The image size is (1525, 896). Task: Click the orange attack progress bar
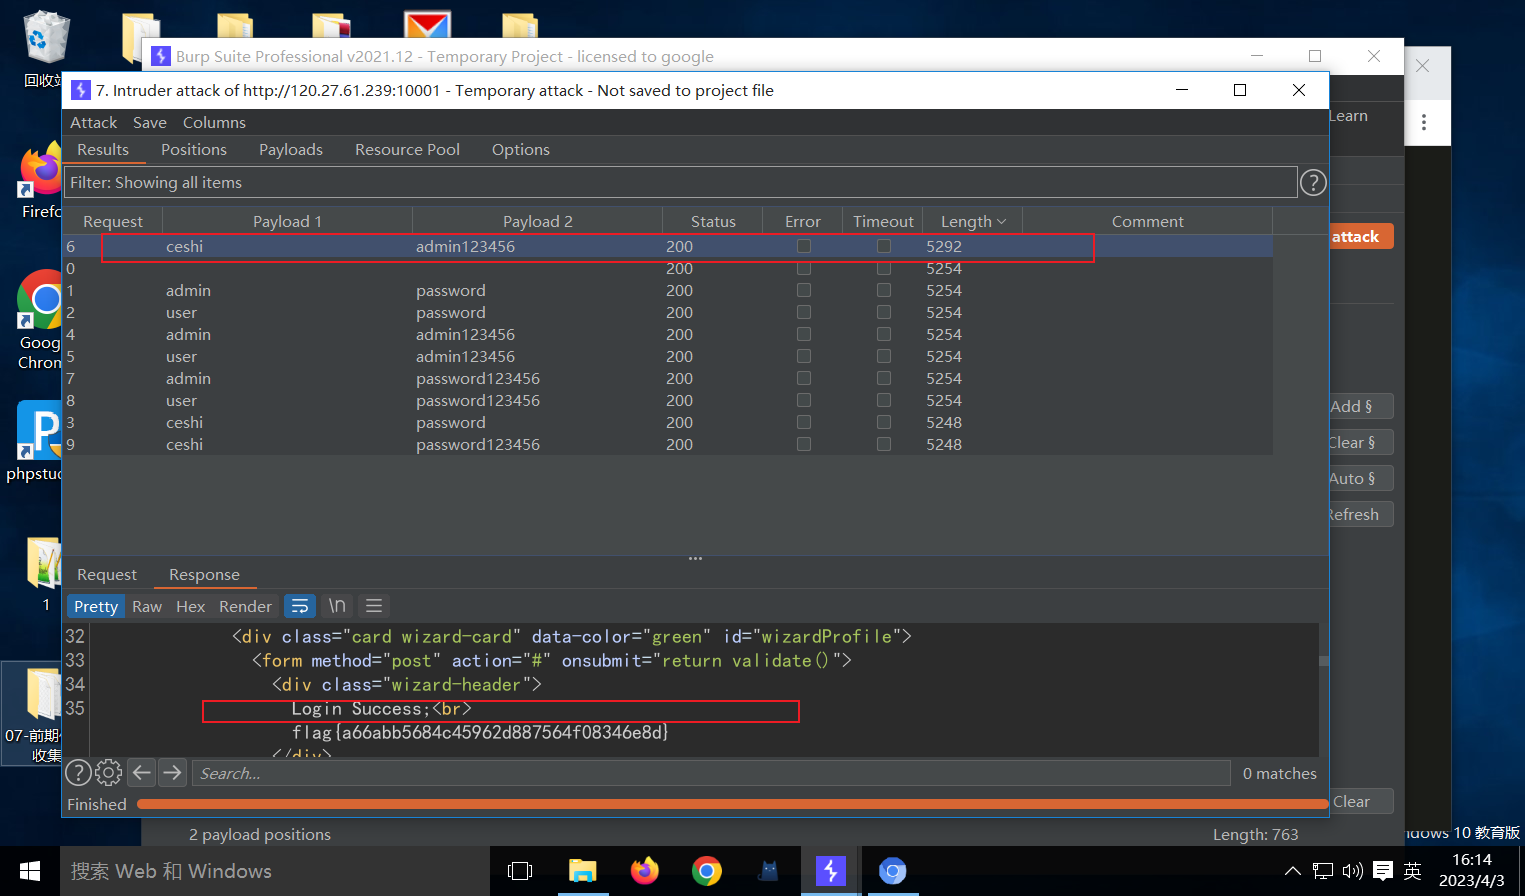(733, 804)
